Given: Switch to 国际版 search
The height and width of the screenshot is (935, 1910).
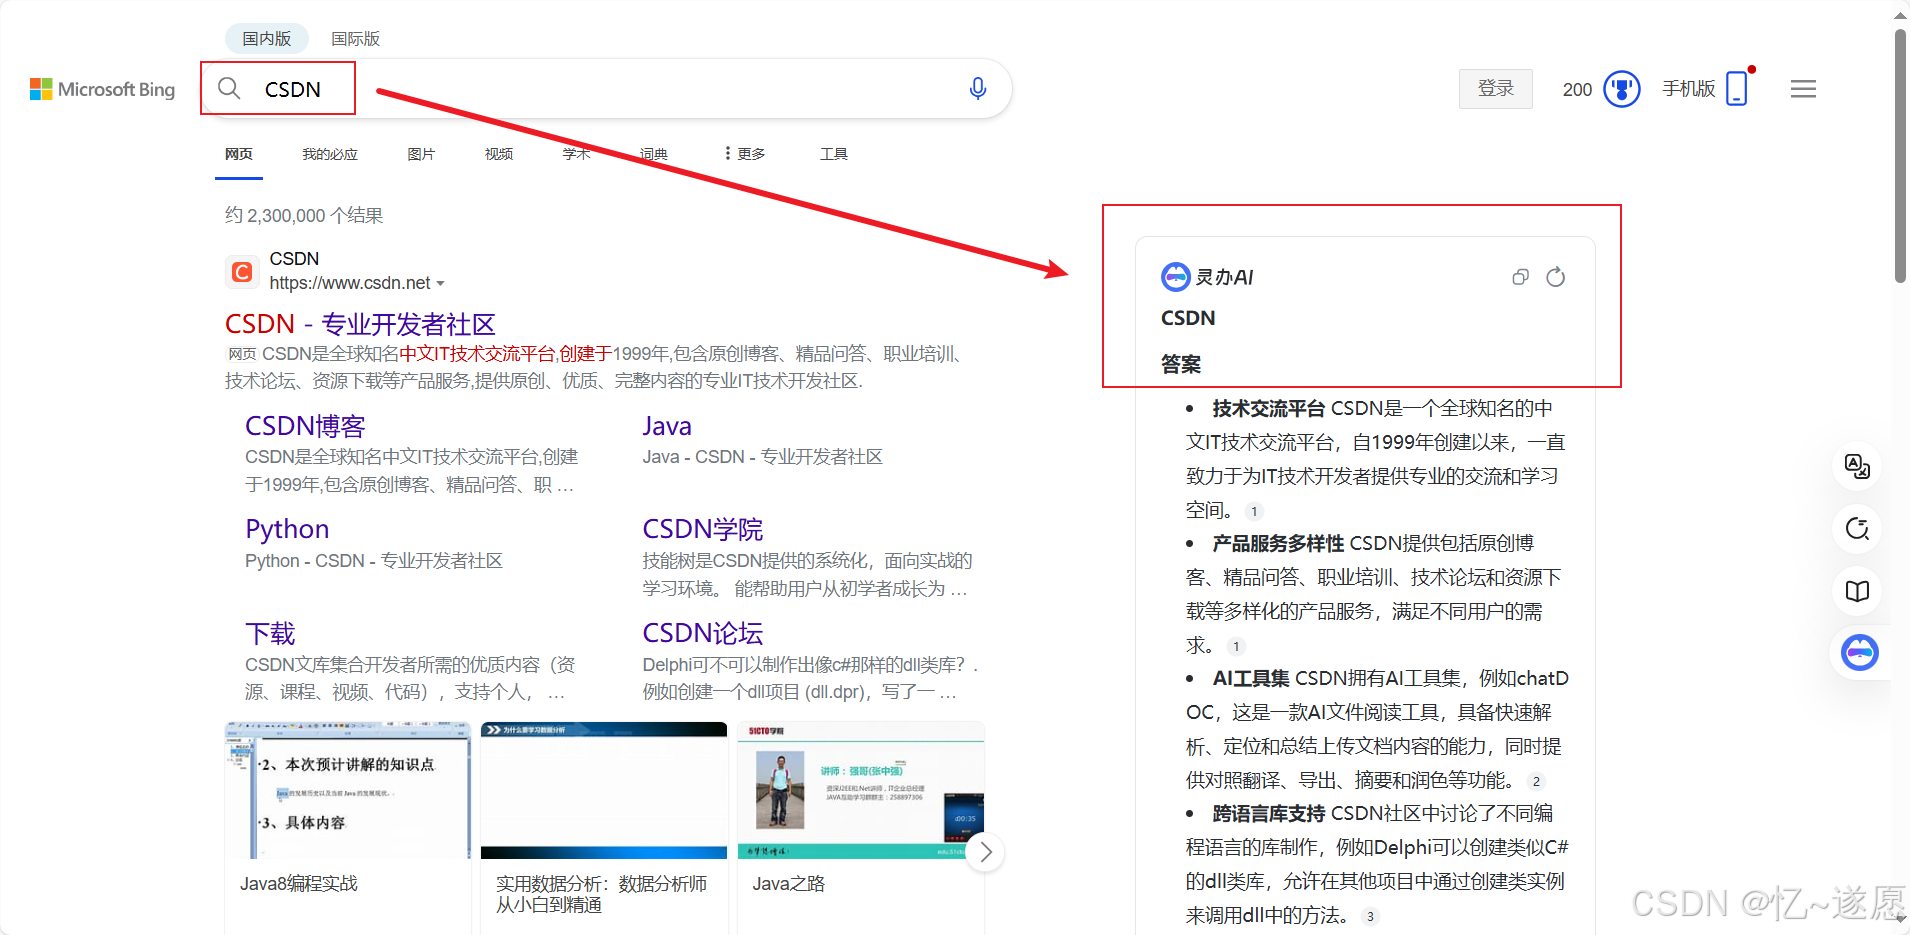Looking at the screenshot, I should tap(355, 38).
